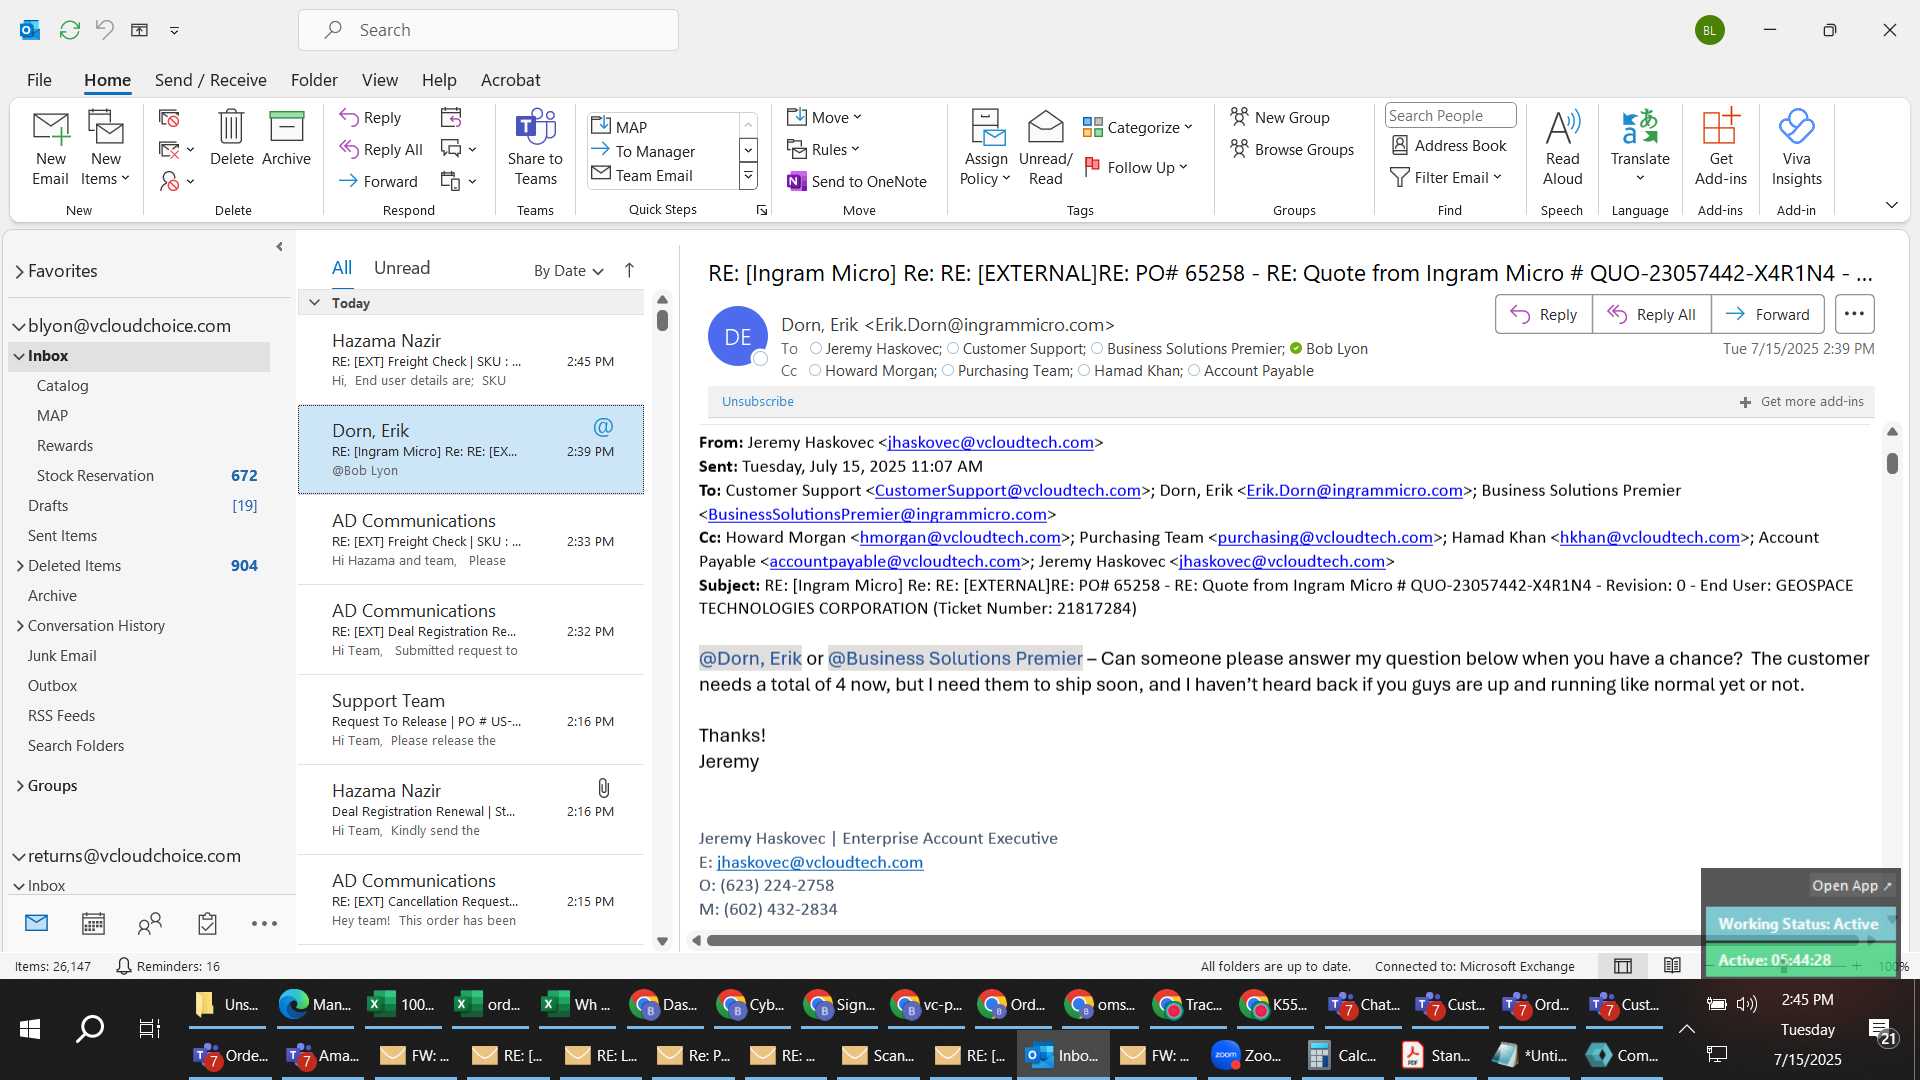
Task: Open the Rules dropdown
Action: click(822, 149)
